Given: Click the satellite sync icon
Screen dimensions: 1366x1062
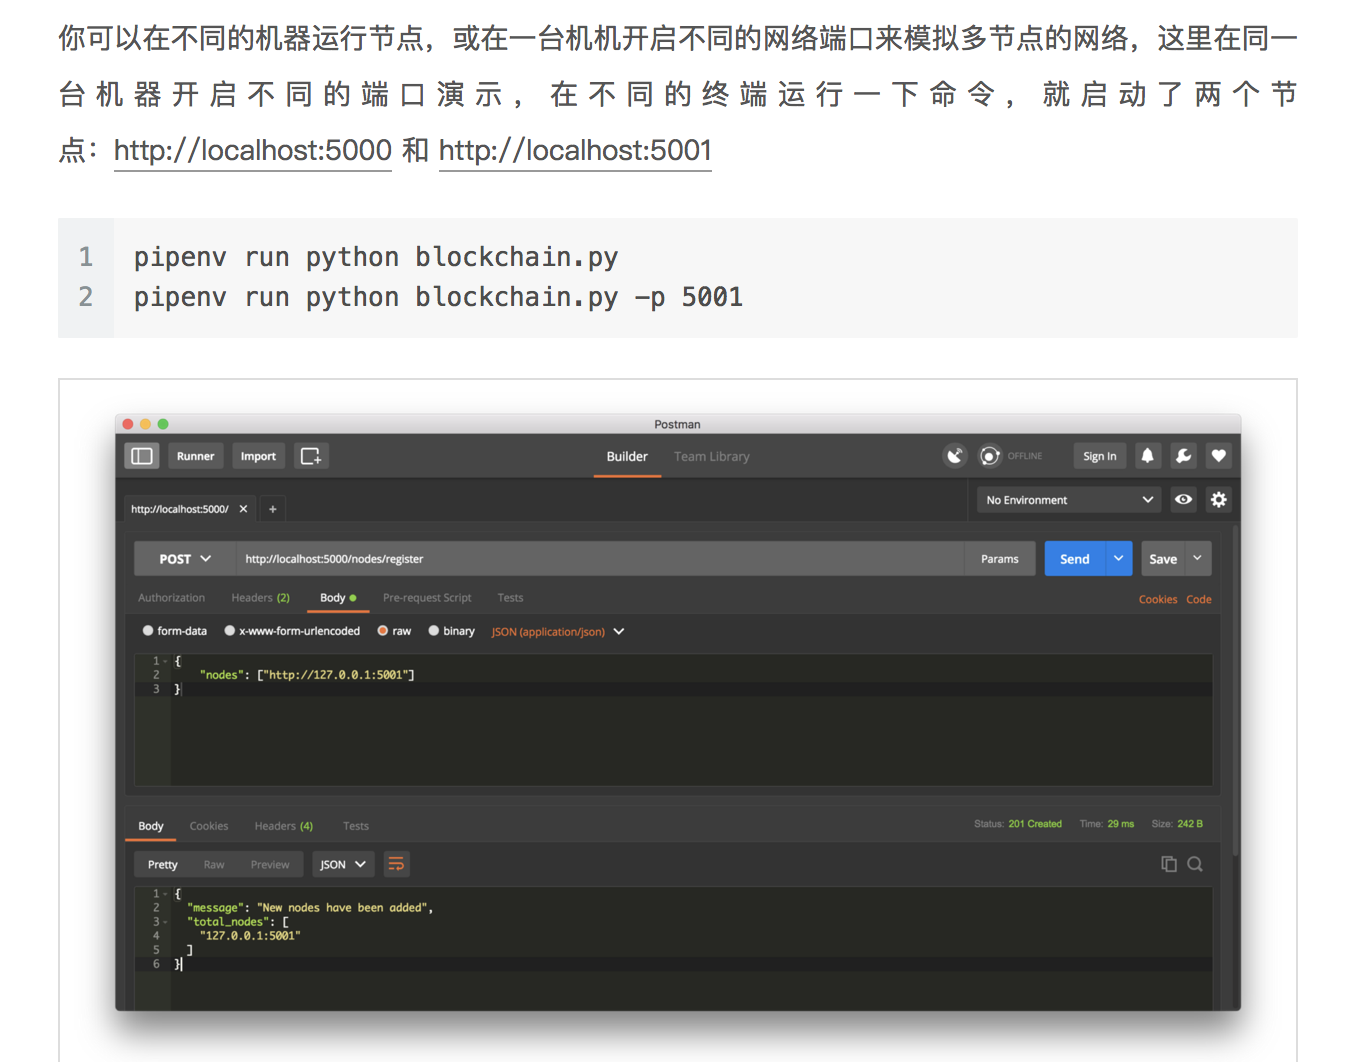Looking at the screenshot, I should (x=955, y=456).
